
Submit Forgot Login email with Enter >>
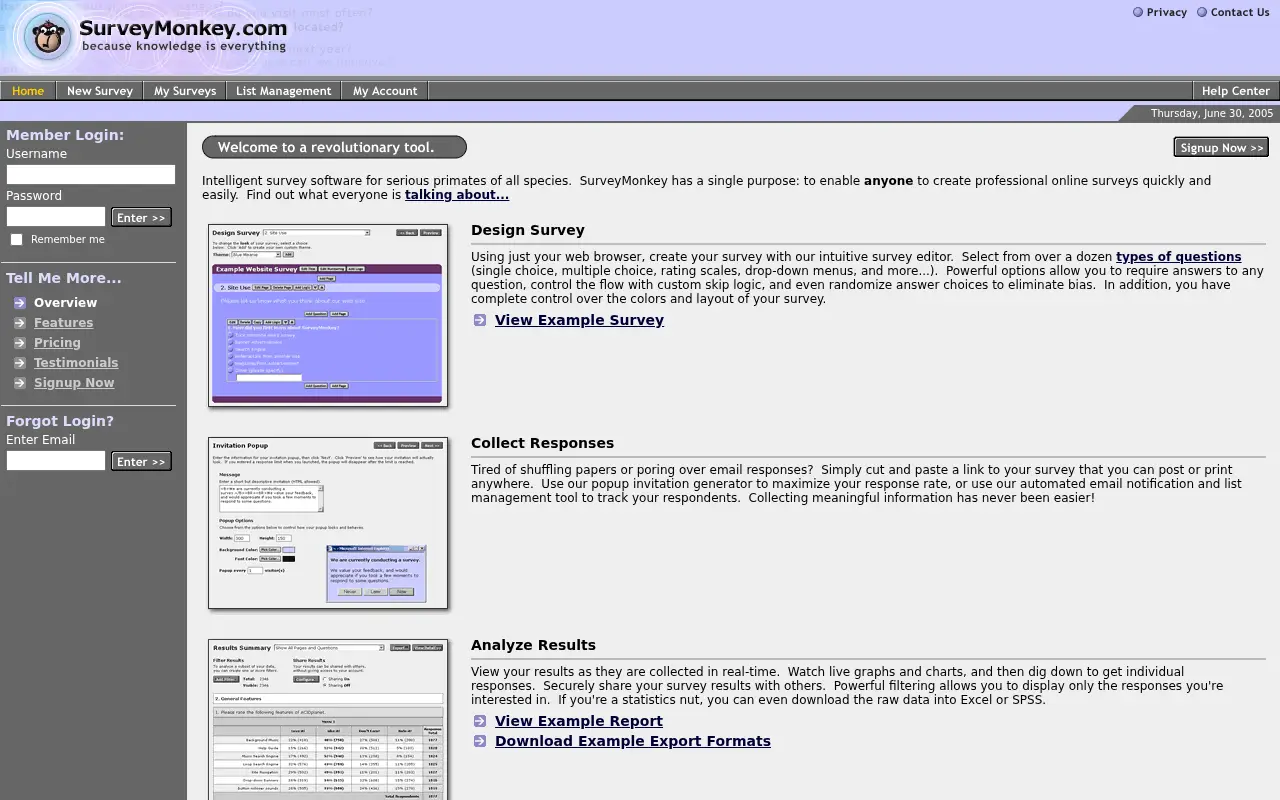coord(141,462)
